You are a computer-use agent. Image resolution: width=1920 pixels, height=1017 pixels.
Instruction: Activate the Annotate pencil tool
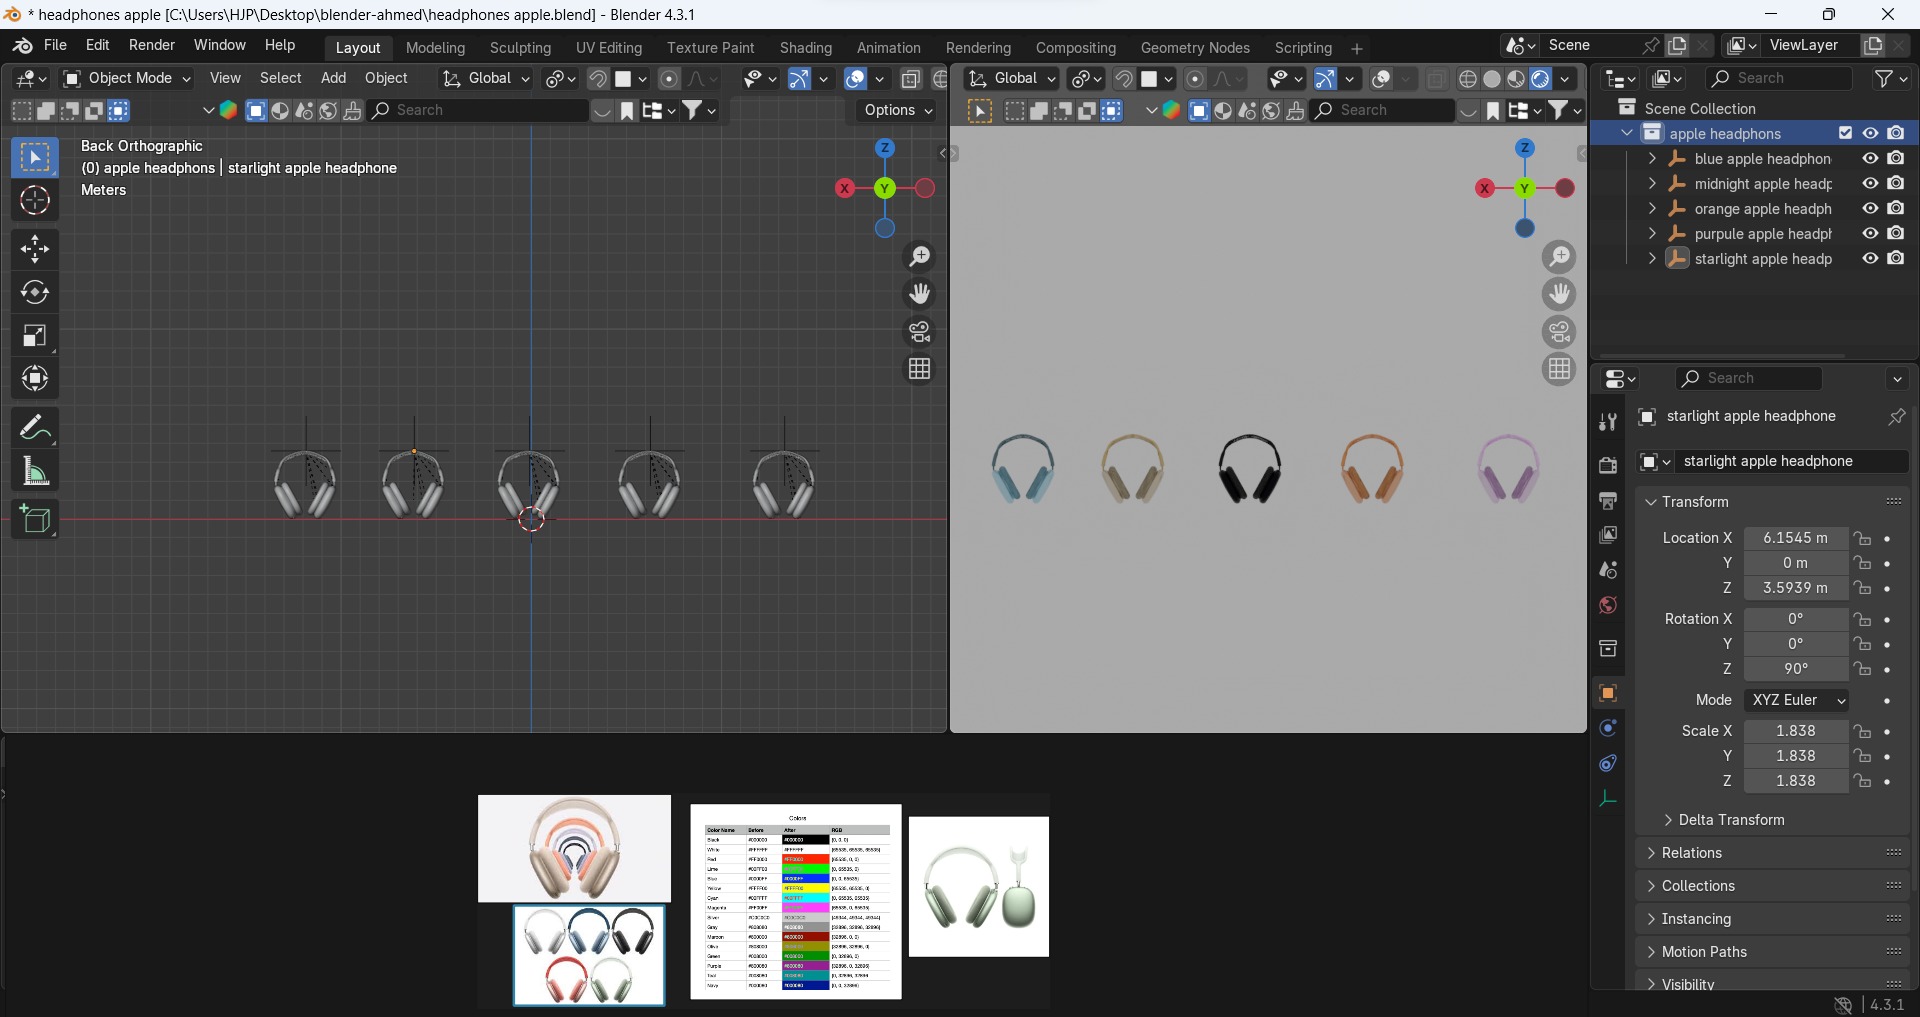click(x=35, y=428)
